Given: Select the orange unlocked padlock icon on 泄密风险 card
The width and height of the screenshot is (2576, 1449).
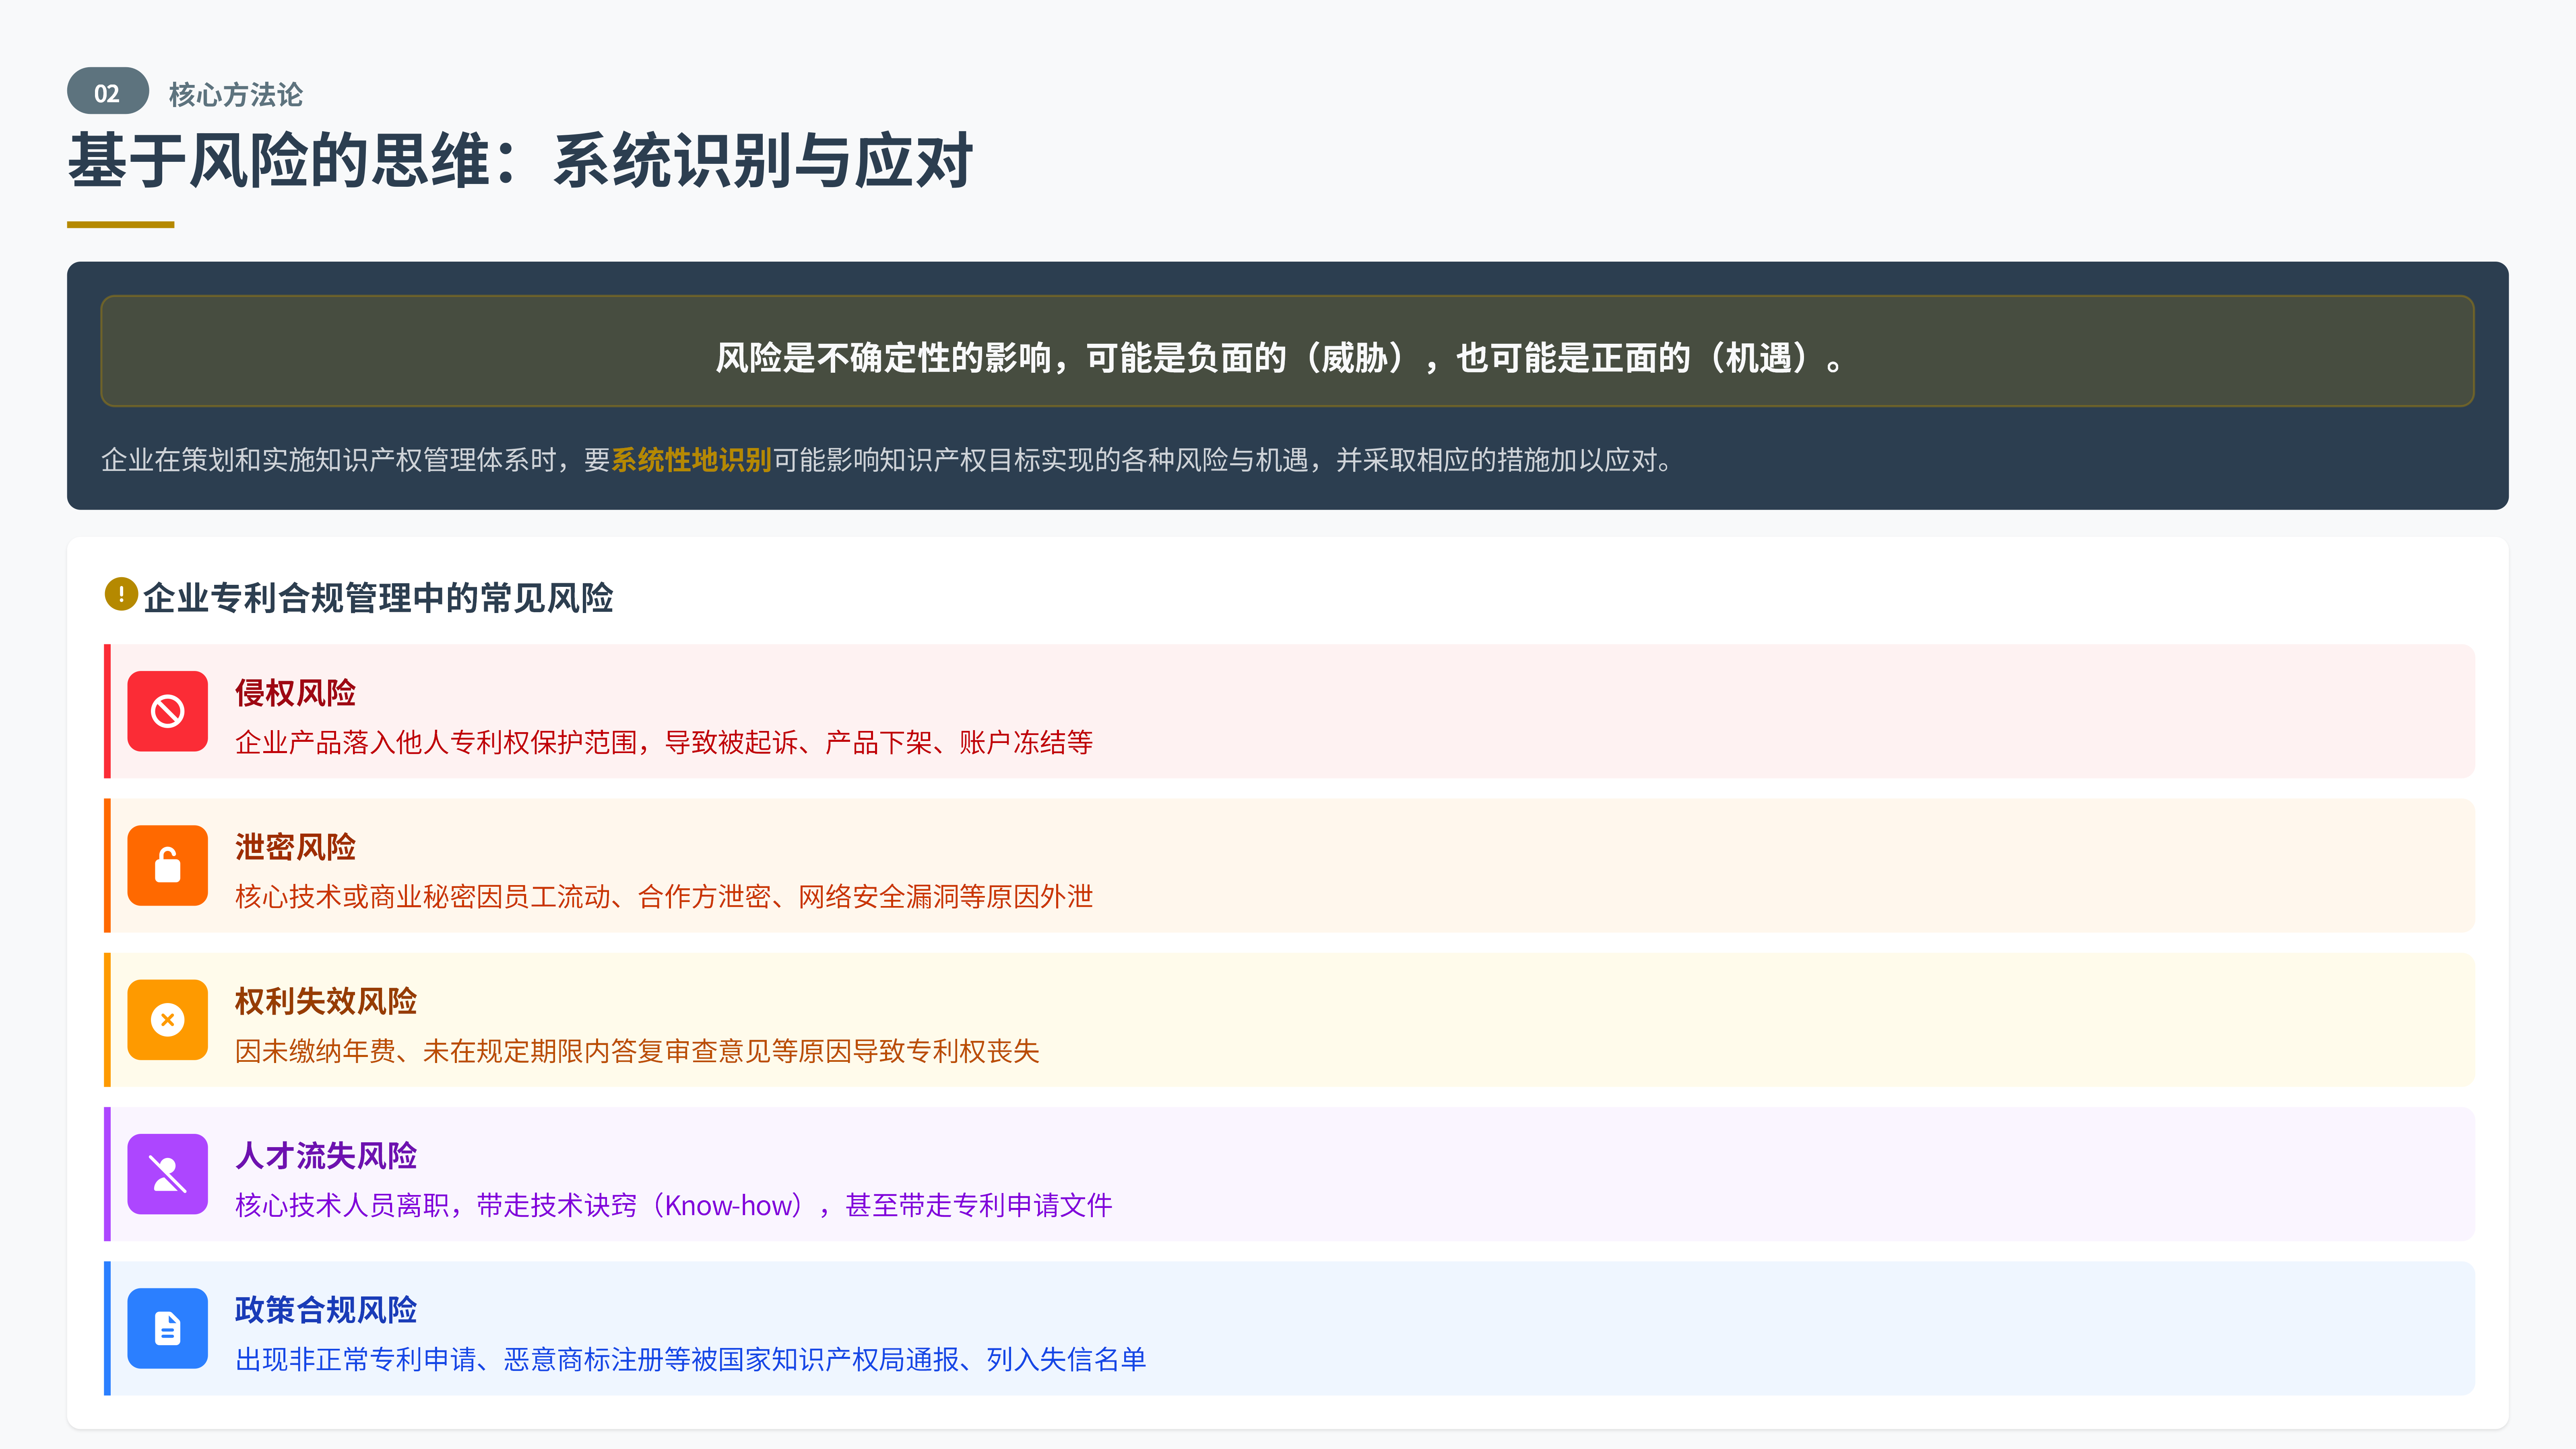Looking at the screenshot, I should tap(167, 866).
